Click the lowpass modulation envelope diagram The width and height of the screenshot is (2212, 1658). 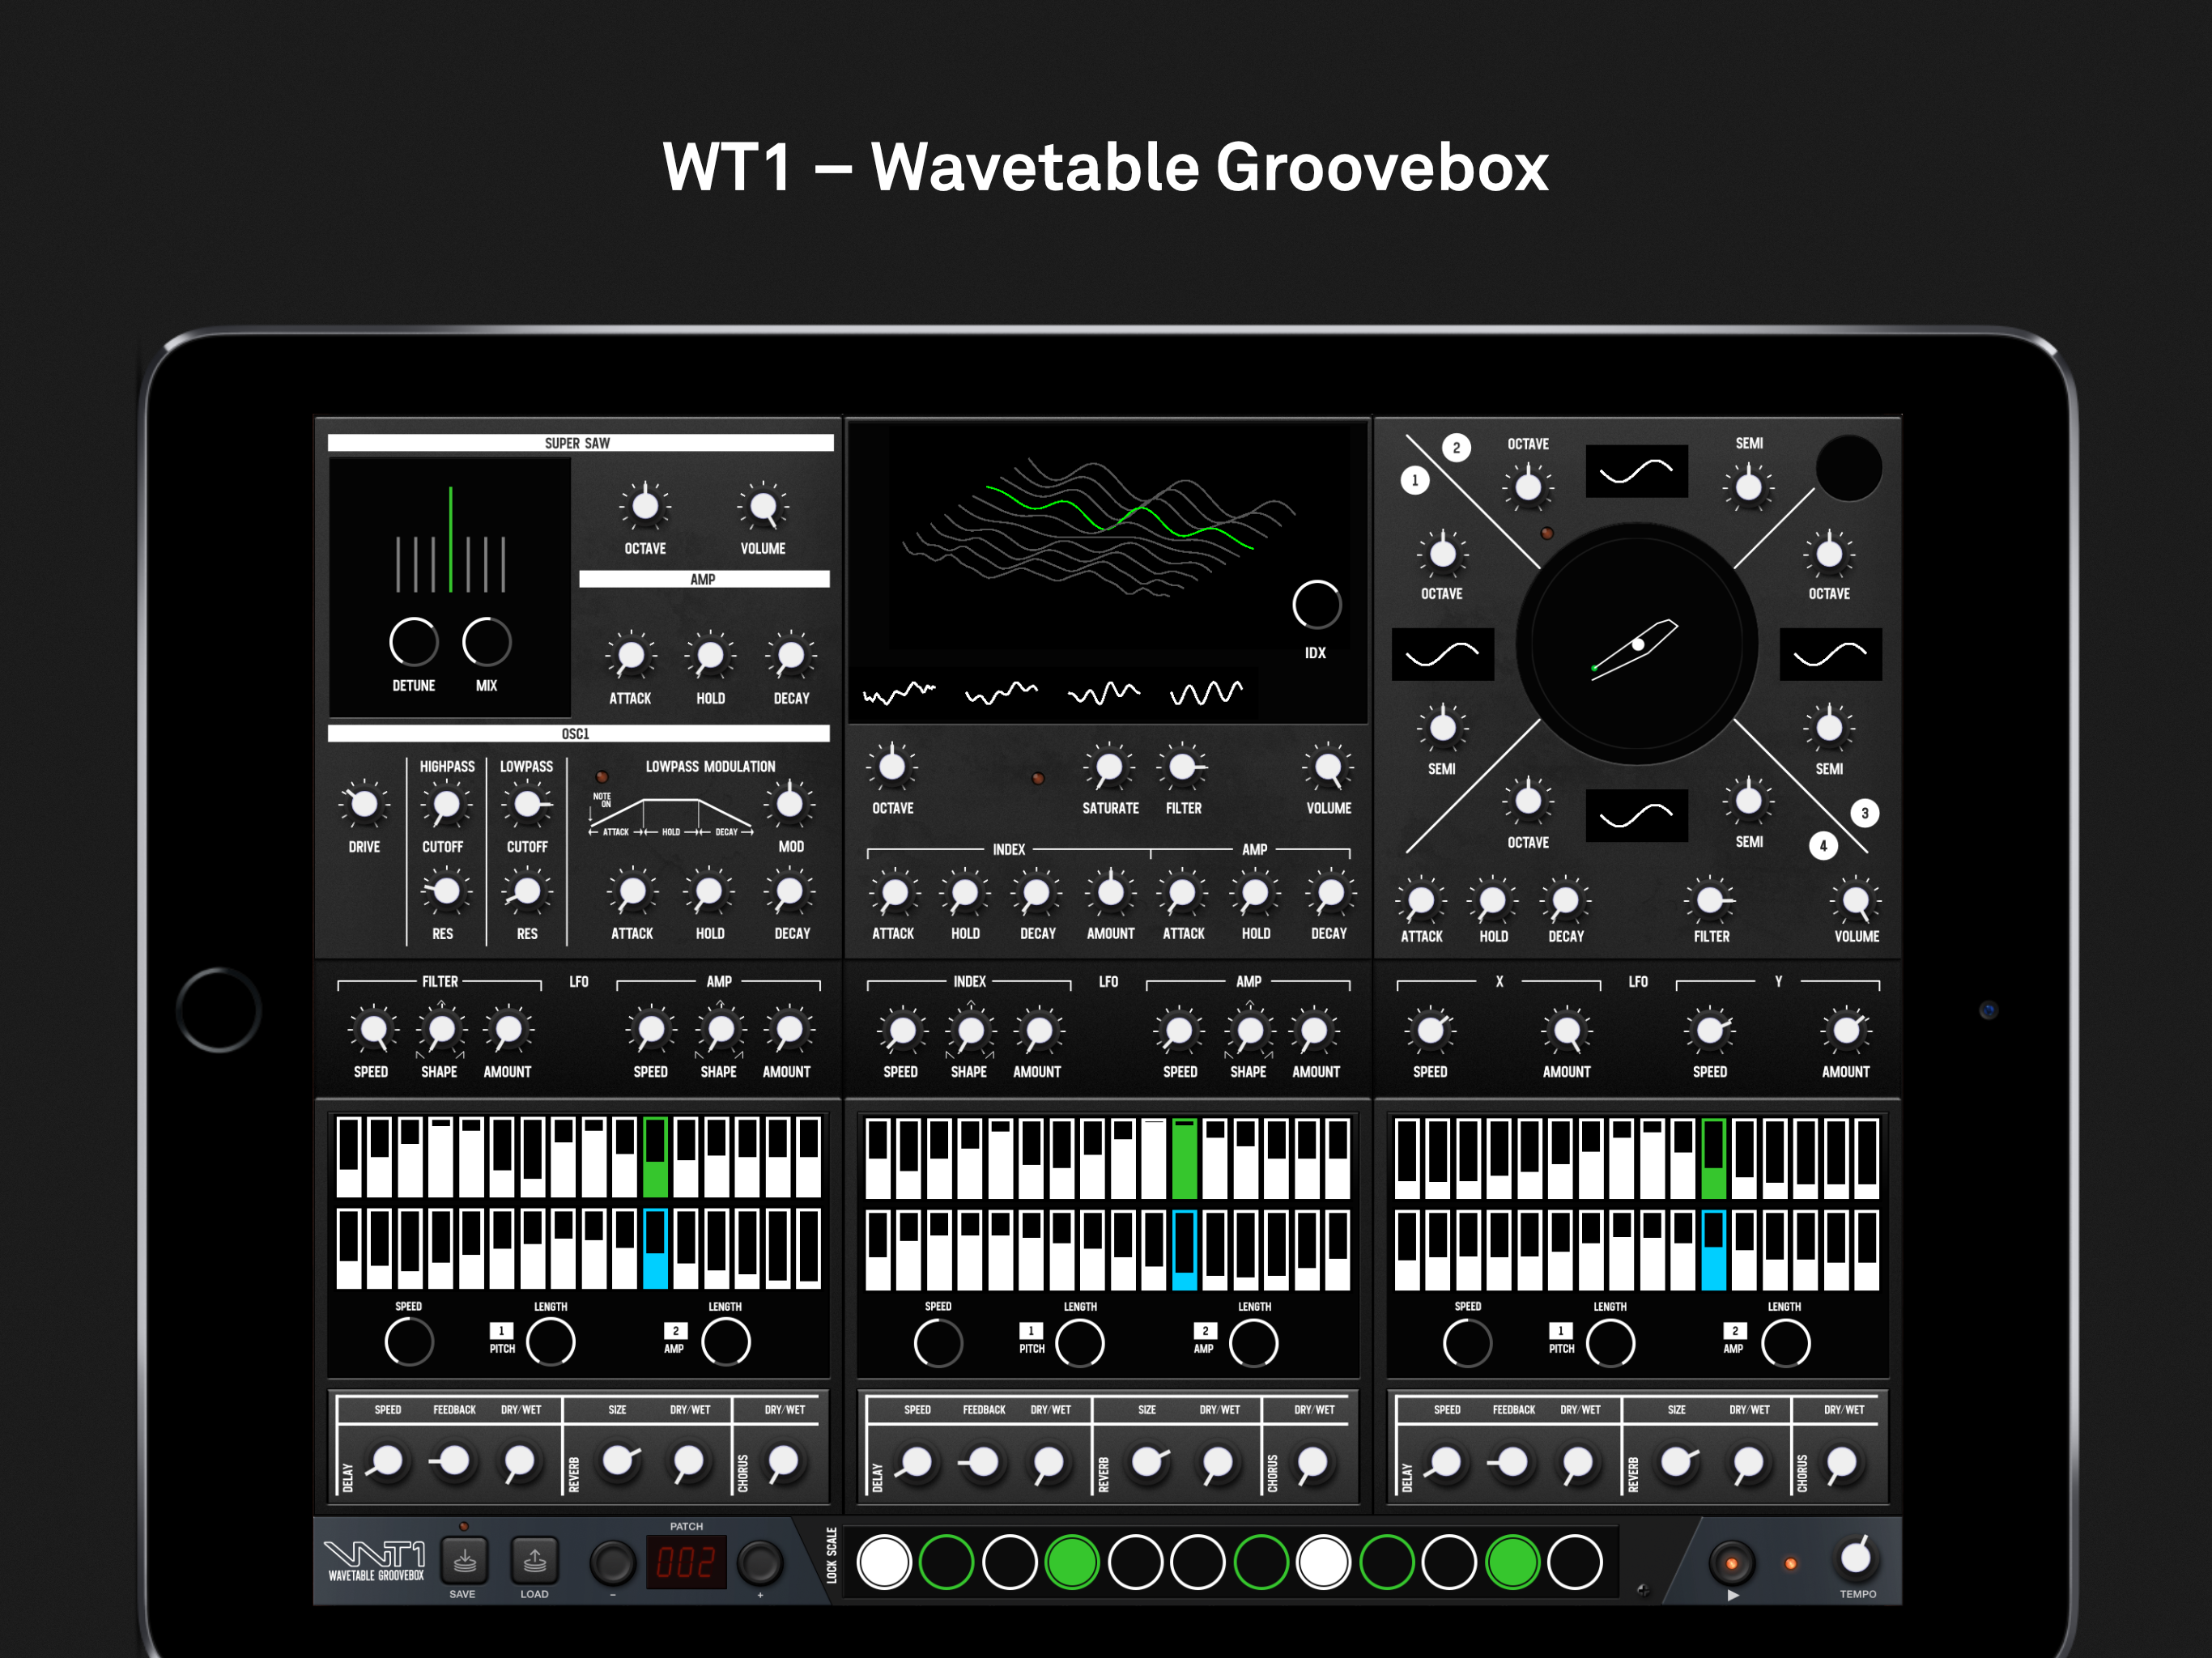[670, 815]
